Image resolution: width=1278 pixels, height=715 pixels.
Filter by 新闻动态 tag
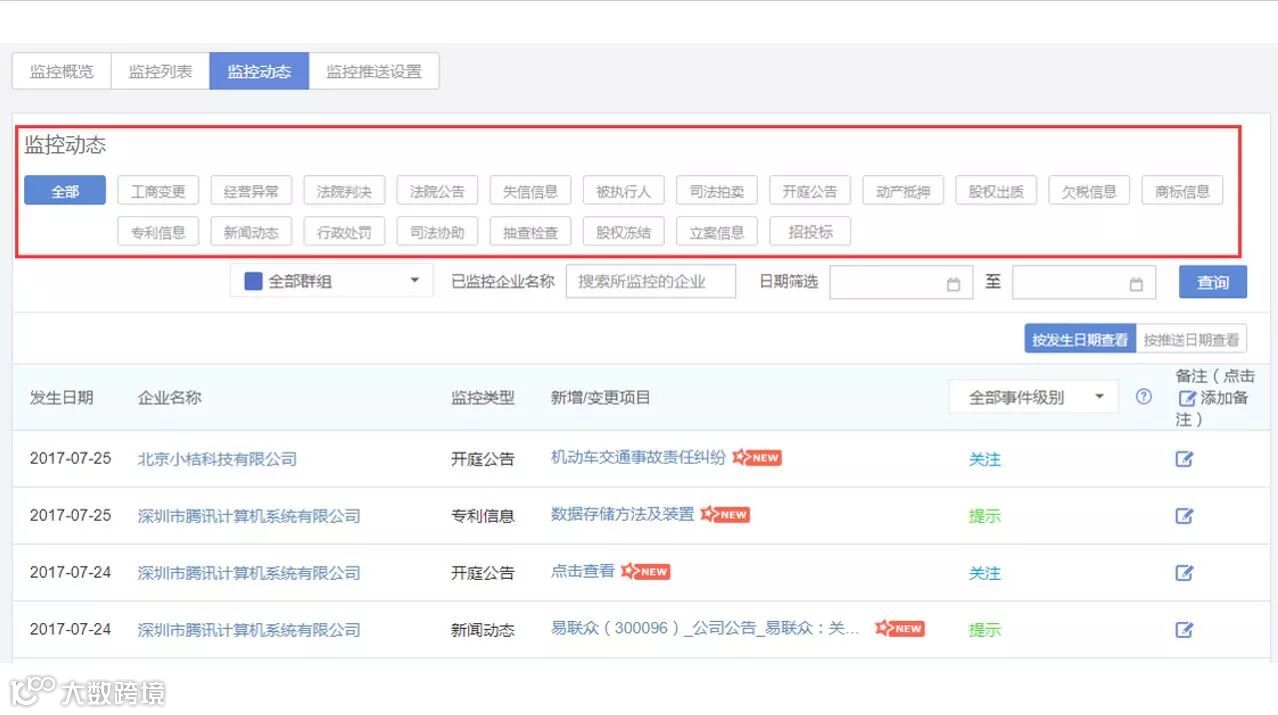pyautogui.click(x=251, y=232)
